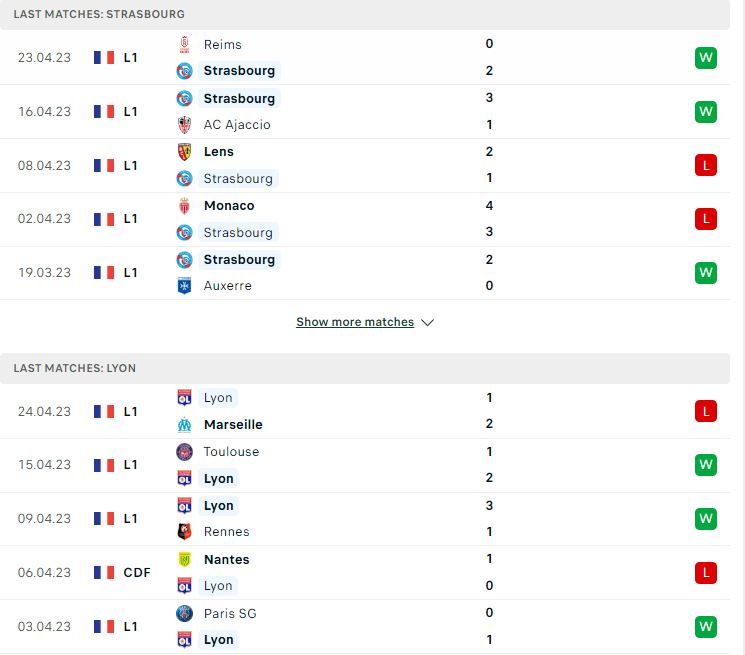The height and width of the screenshot is (655, 745).
Task: Open the Monaco team name link
Action: coord(229,206)
